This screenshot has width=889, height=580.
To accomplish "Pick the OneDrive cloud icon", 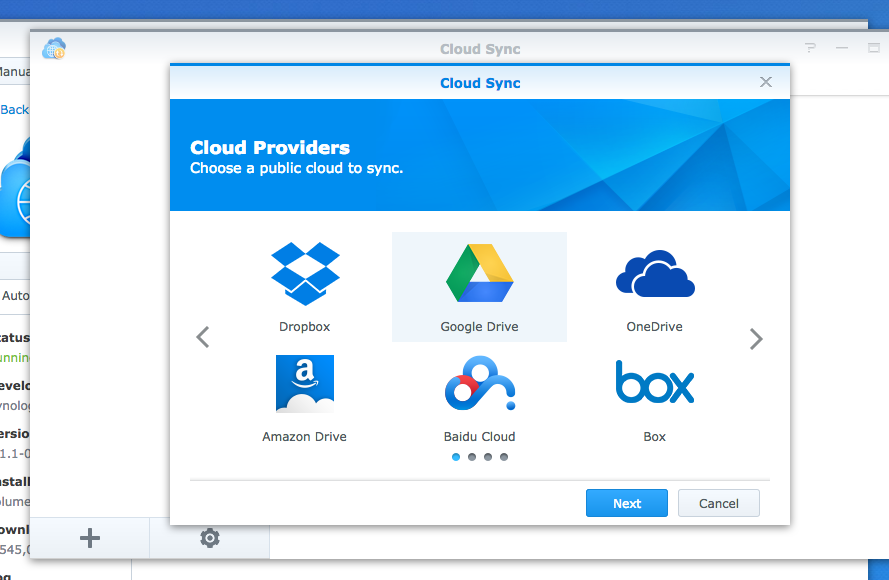I will 654,274.
